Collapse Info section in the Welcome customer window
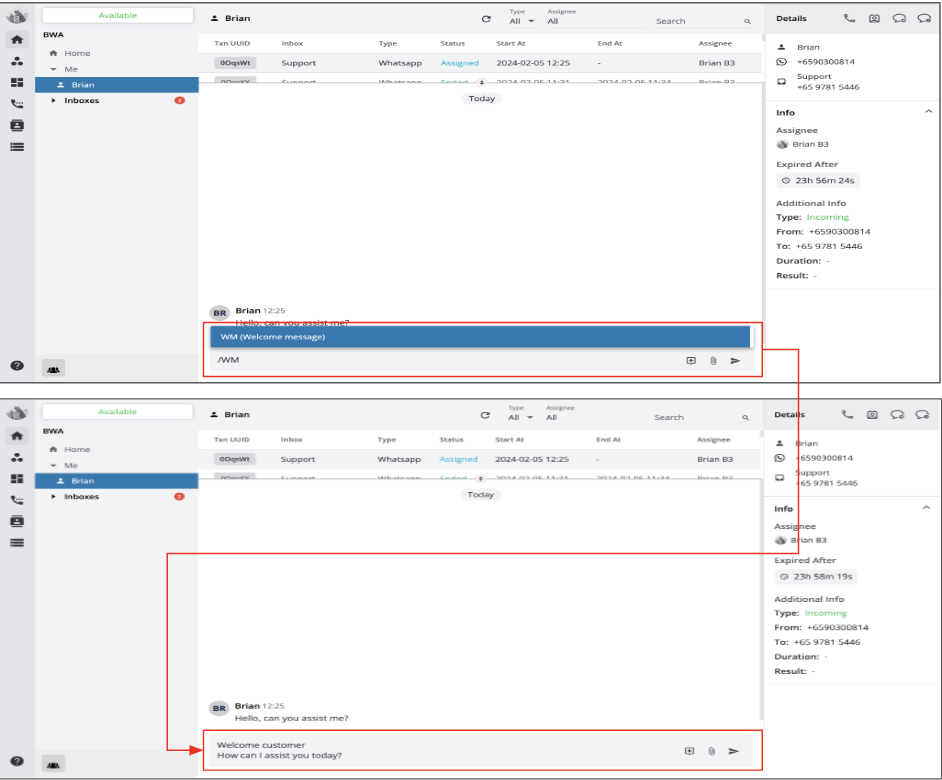The height and width of the screenshot is (780, 942). pos(926,508)
